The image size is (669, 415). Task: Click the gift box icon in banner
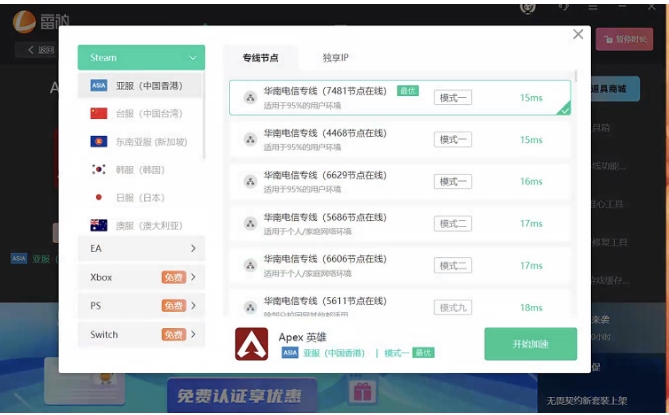(362, 392)
